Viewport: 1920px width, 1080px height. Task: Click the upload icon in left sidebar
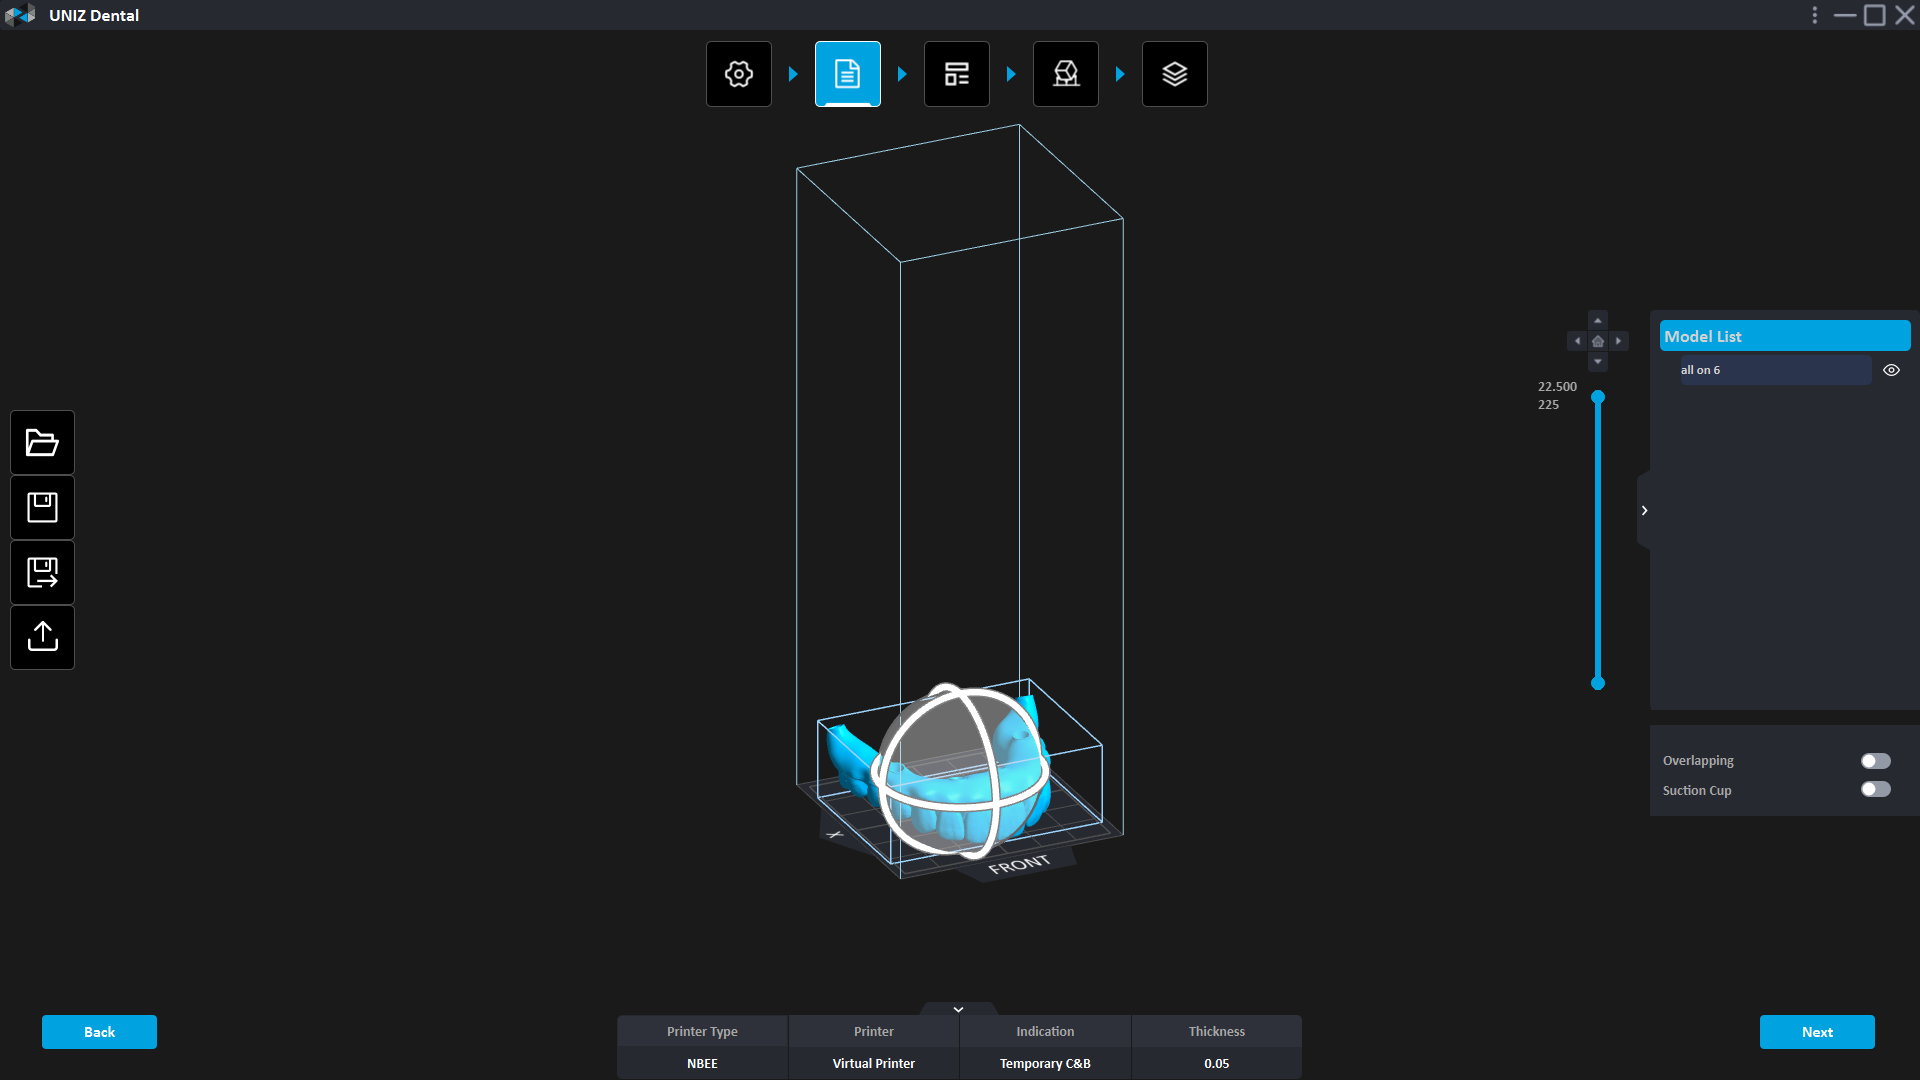[42, 637]
